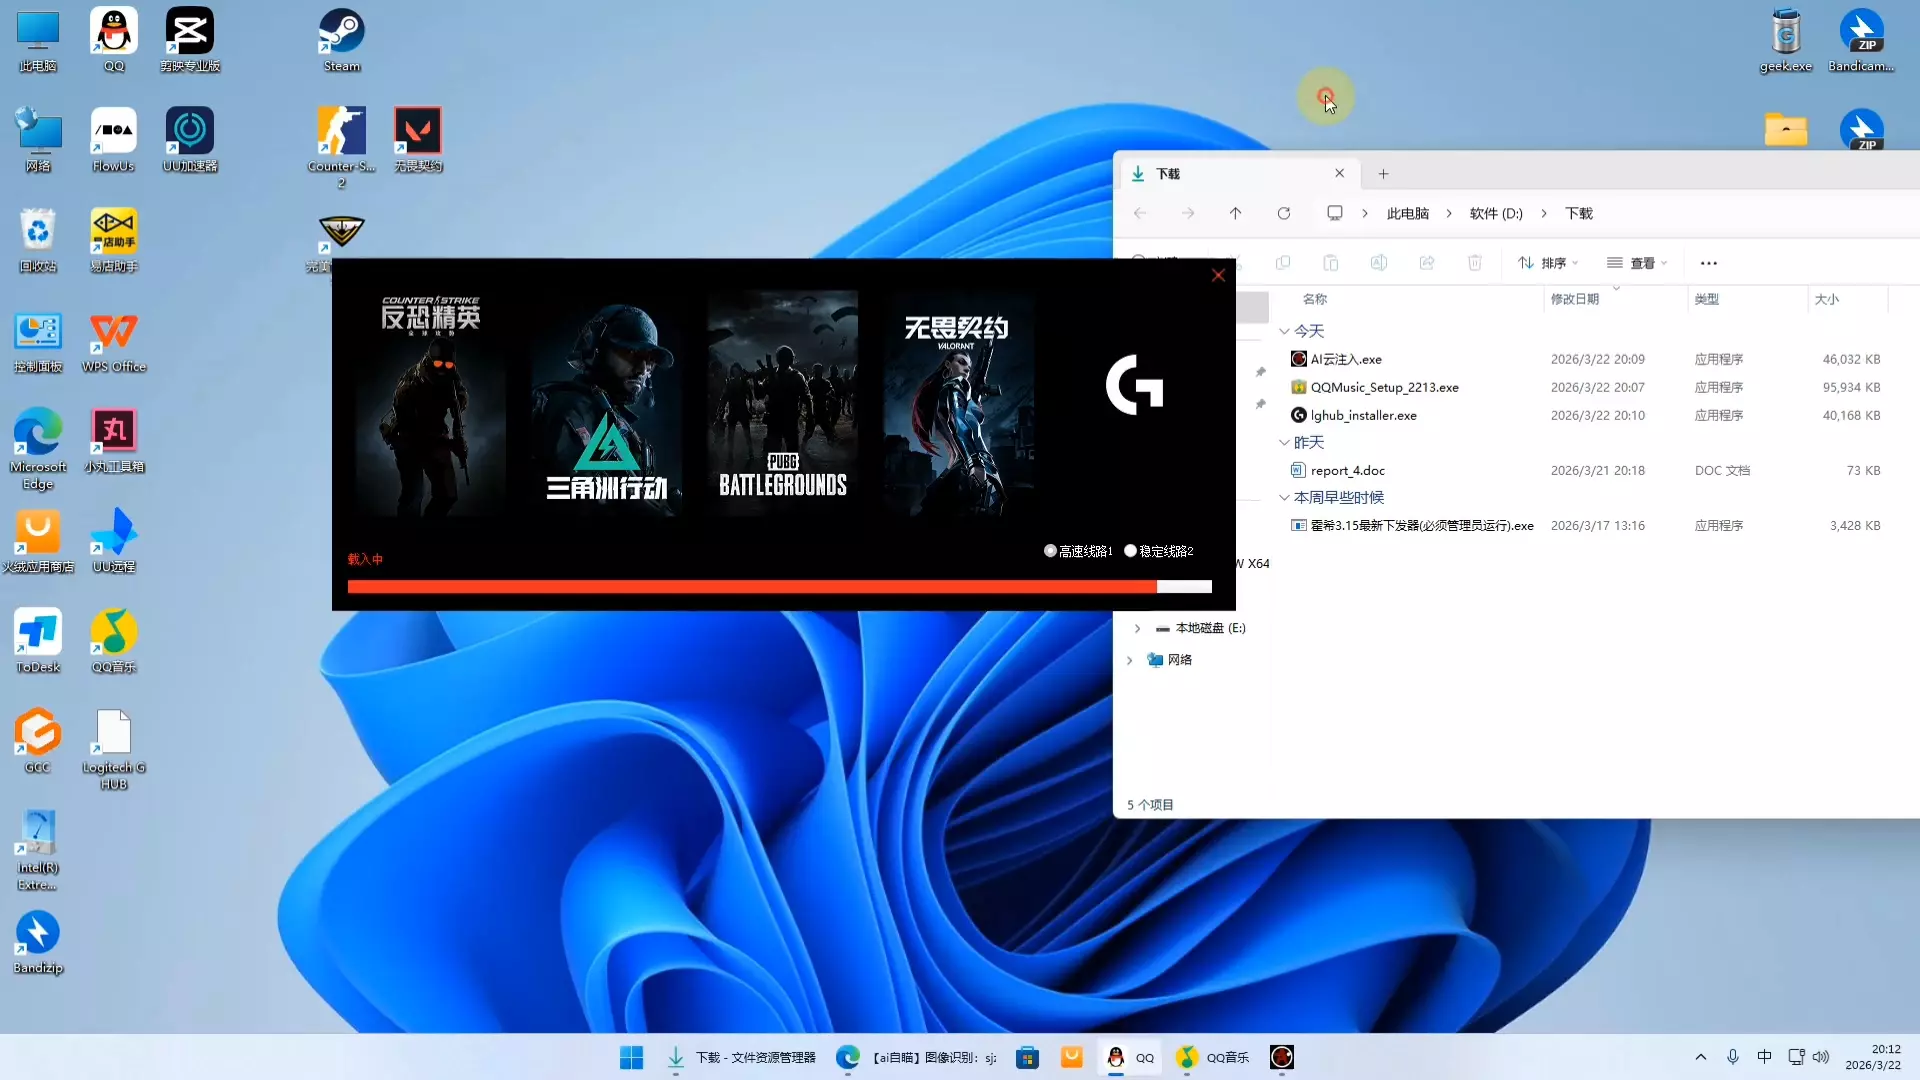
Task: Open geek.exe desktop icon
Action: (x=1786, y=40)
